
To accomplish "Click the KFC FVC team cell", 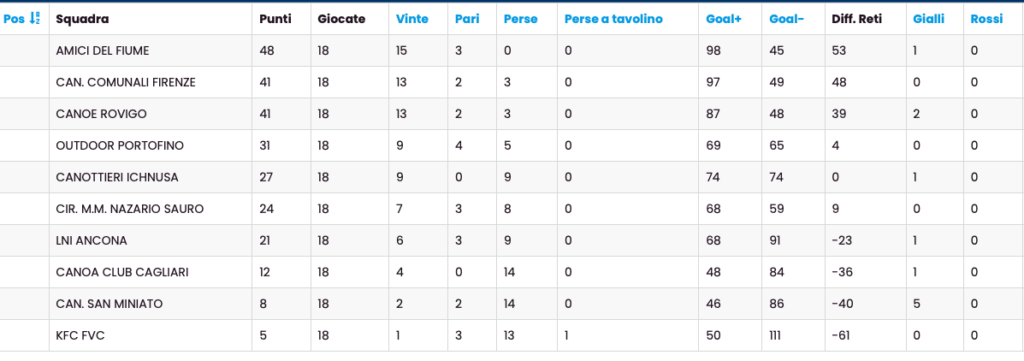I will pyautogui.click(x=150, y=336).
